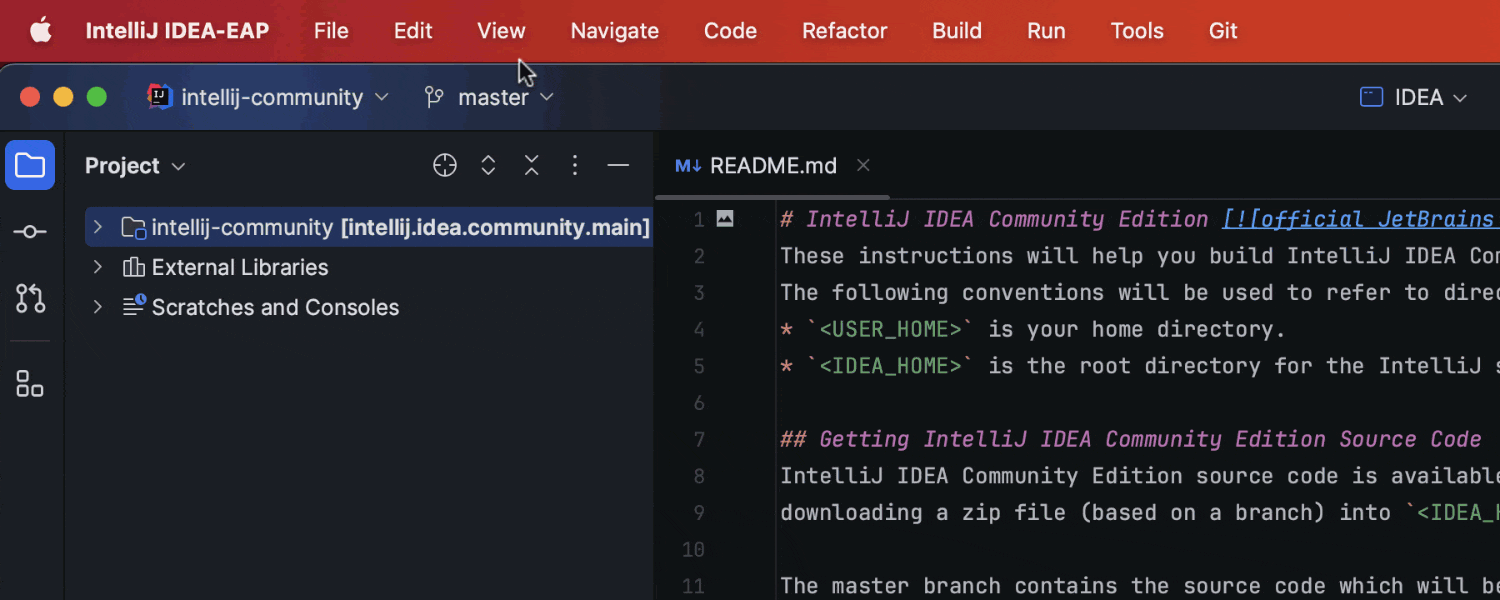Click the official JetBrains link in README
This screenshot has width=1500, height=600.
[x=1360, y=218]
